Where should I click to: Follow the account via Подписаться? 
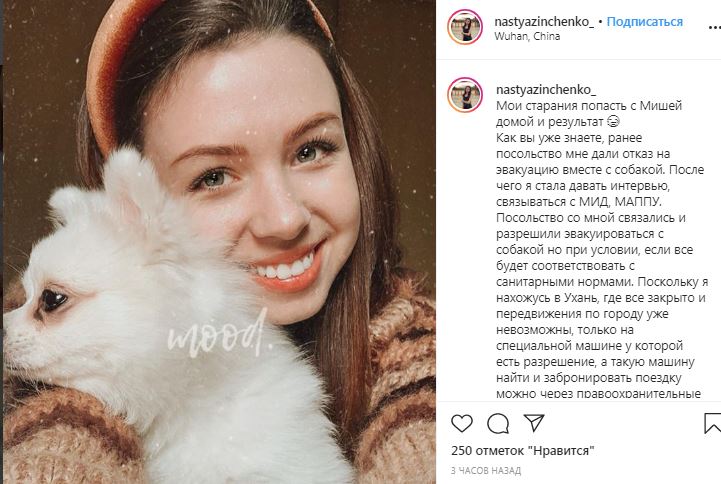click(x=645, y=22)
